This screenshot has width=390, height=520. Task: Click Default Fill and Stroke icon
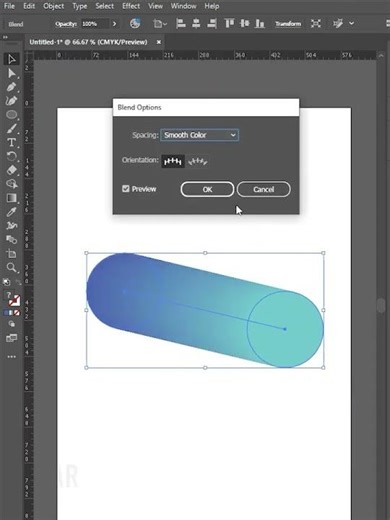tap(6, 282)
